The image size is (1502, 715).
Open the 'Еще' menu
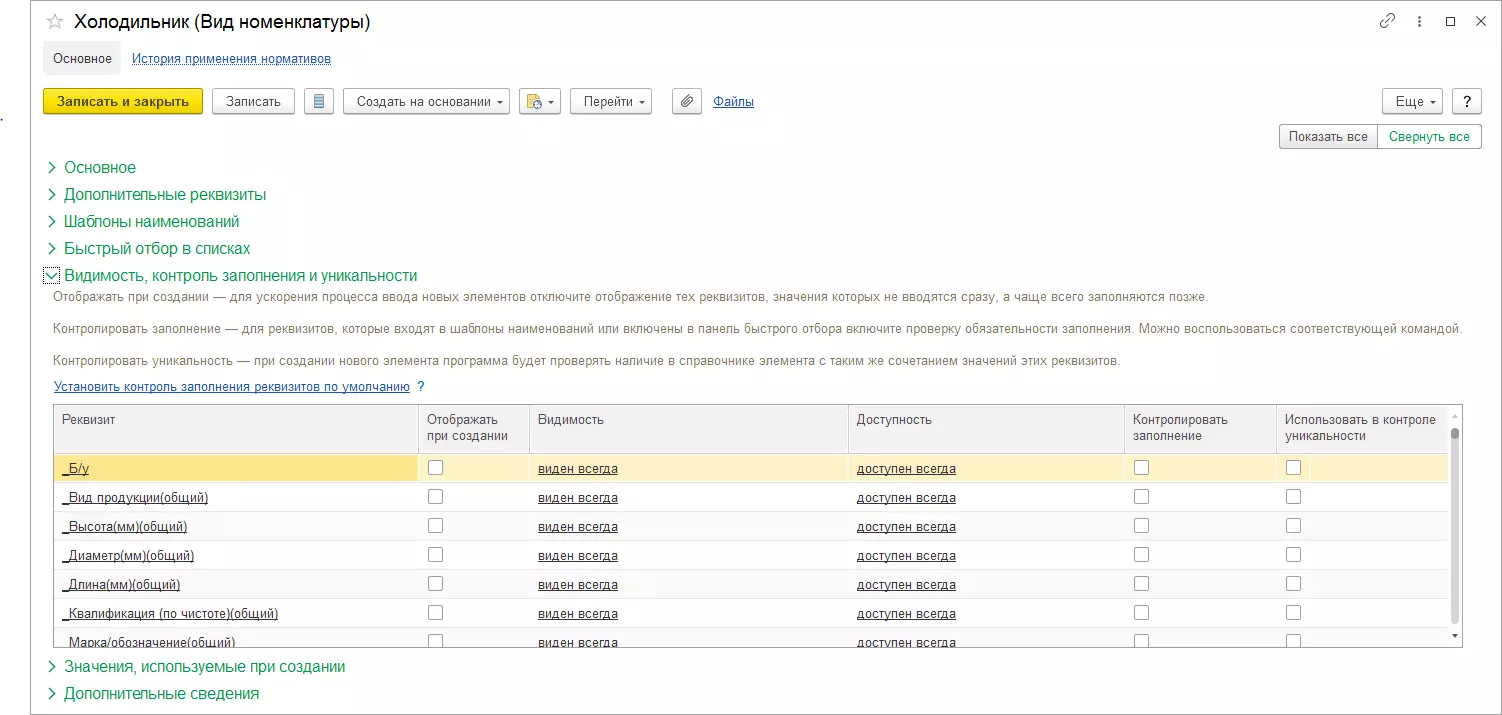[1412, 101]
